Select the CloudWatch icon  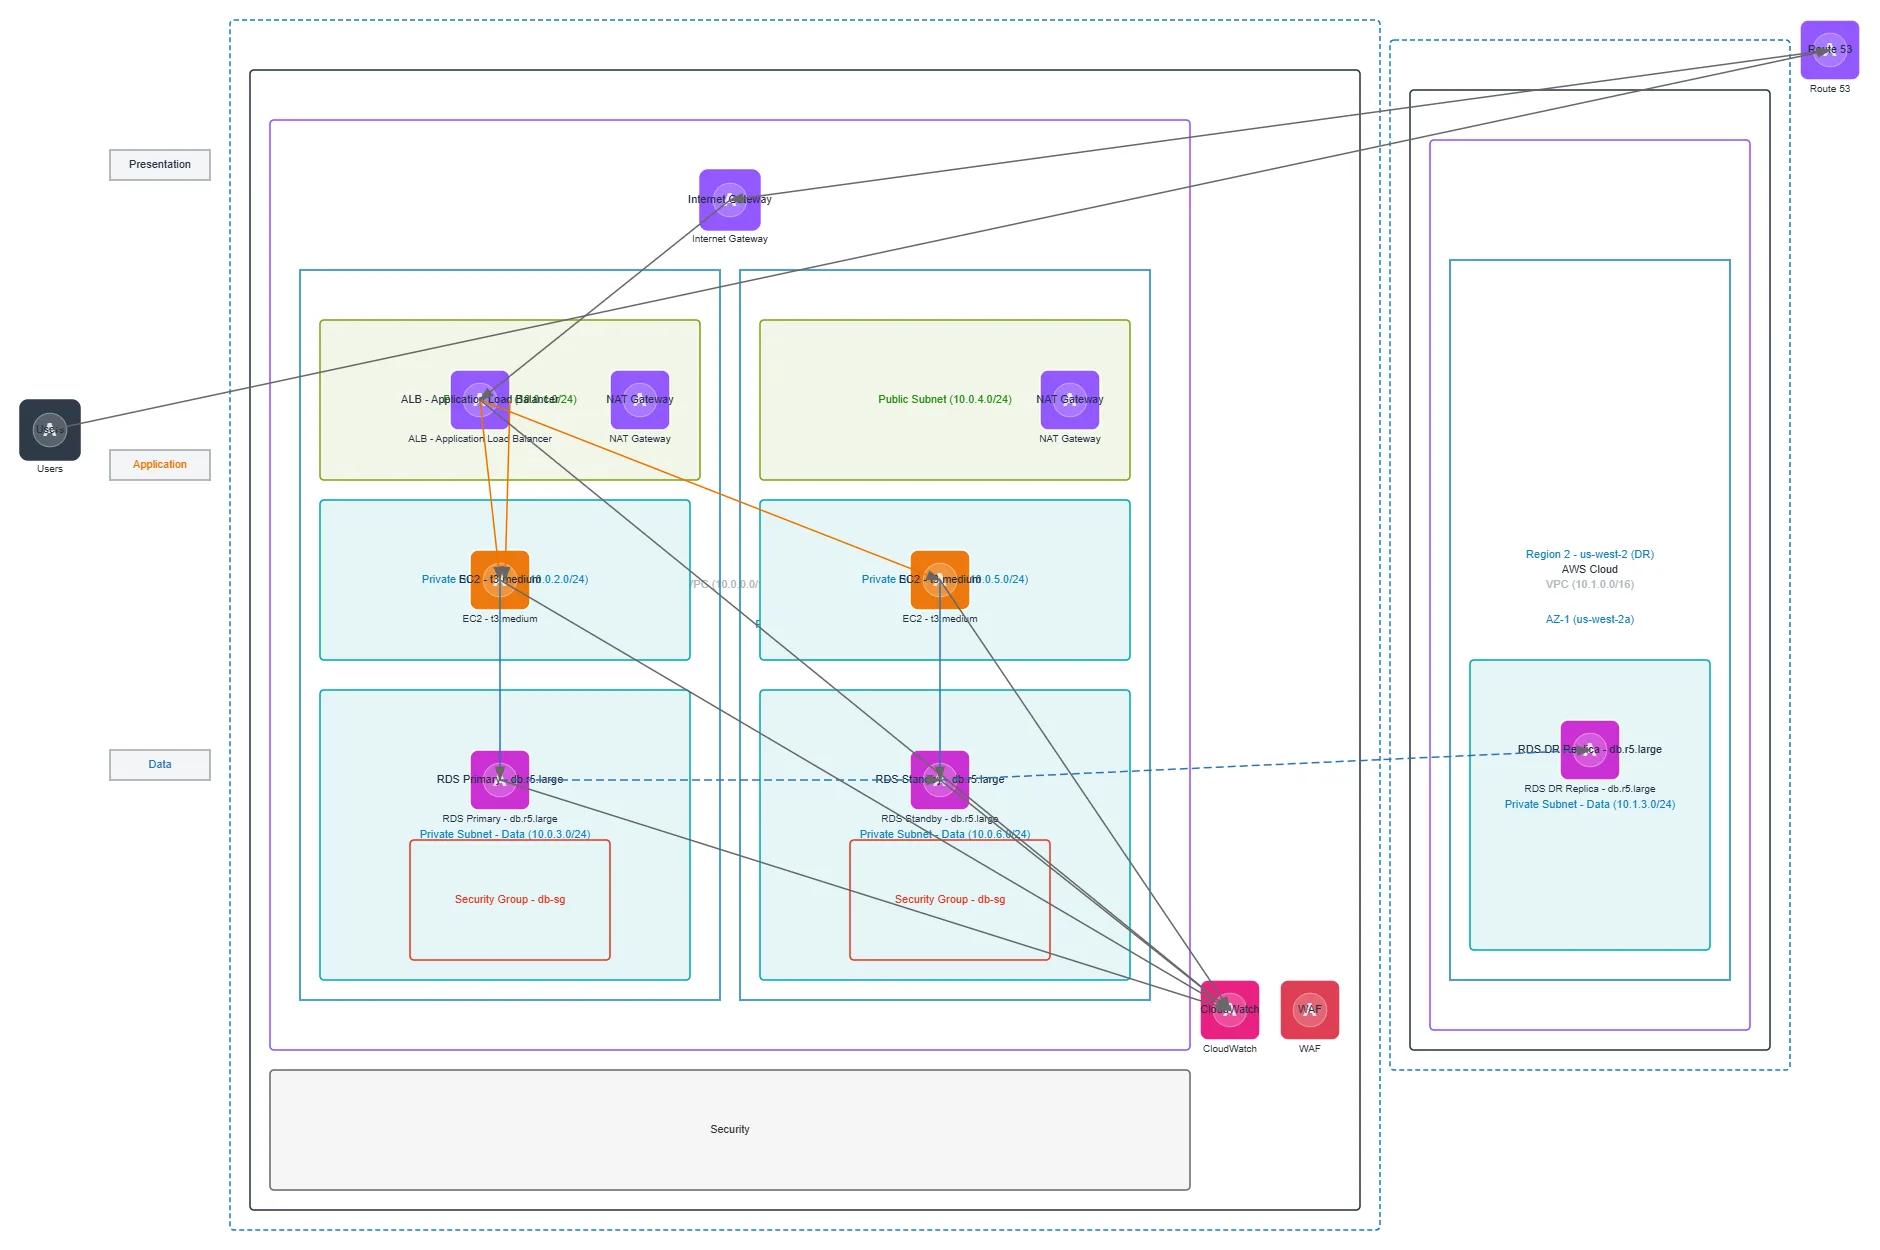[1230, 1010]
